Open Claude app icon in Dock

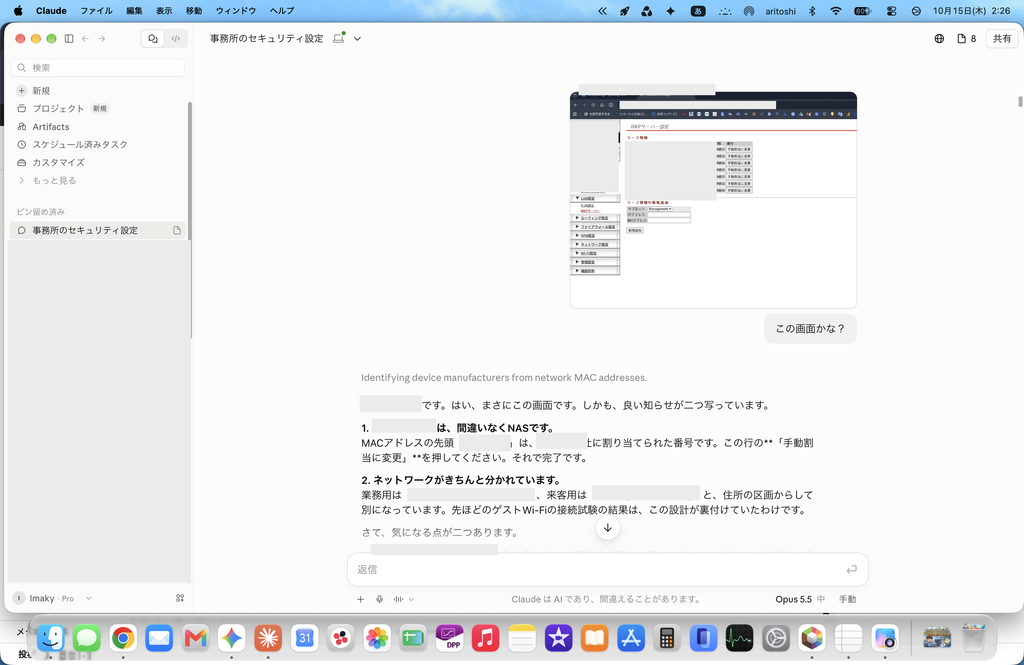pyautogui.click(x=268, y=638)
